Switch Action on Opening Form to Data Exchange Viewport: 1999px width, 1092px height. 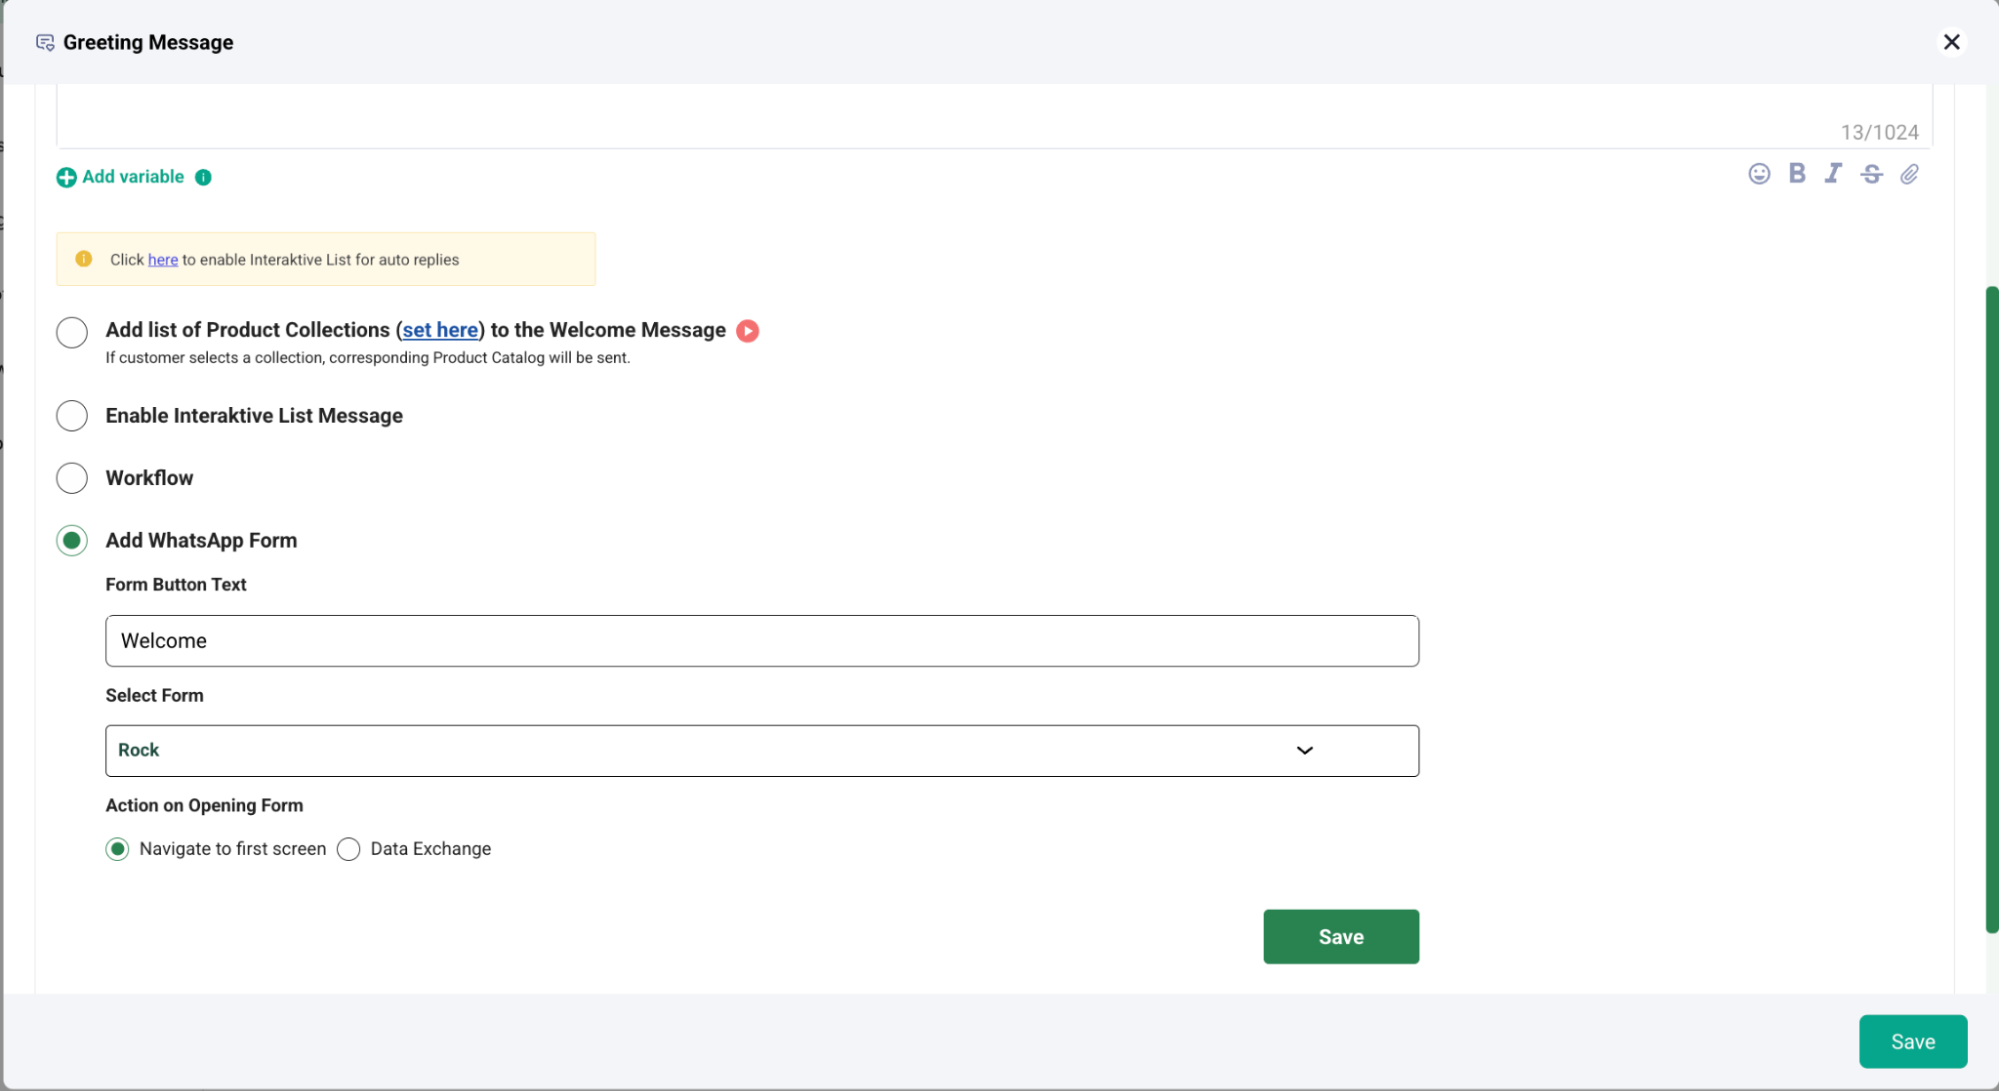[x=349, y=848]
